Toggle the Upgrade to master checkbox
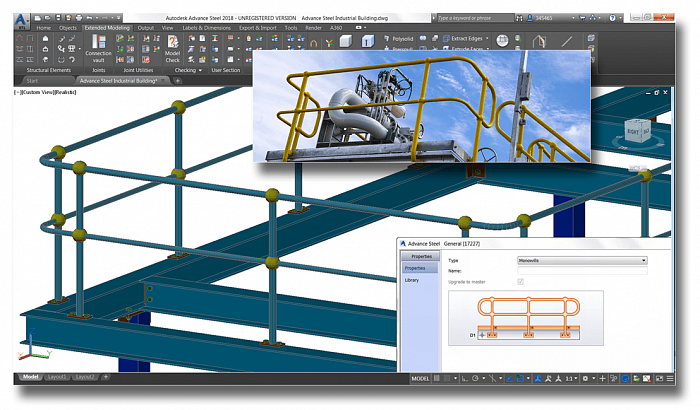This screenshot has height=410, width=700. tap(521, 281)
